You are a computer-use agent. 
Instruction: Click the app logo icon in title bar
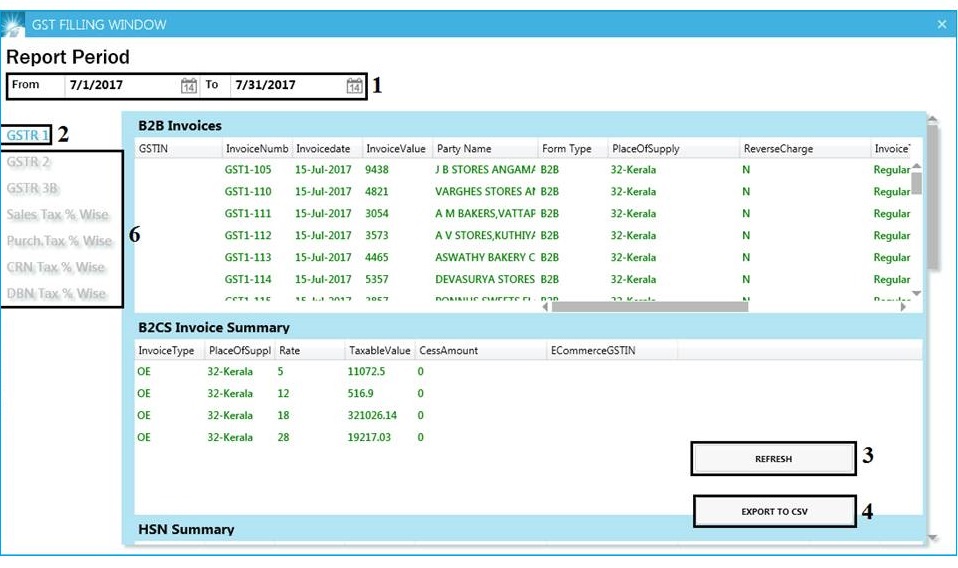[12, 24]
